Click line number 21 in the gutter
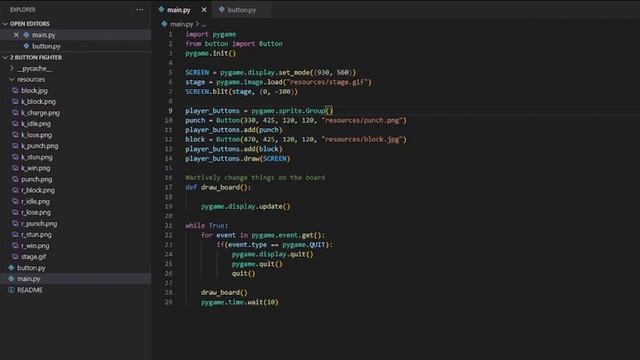Viewport: 640px width, 360px height. point(169,225)
